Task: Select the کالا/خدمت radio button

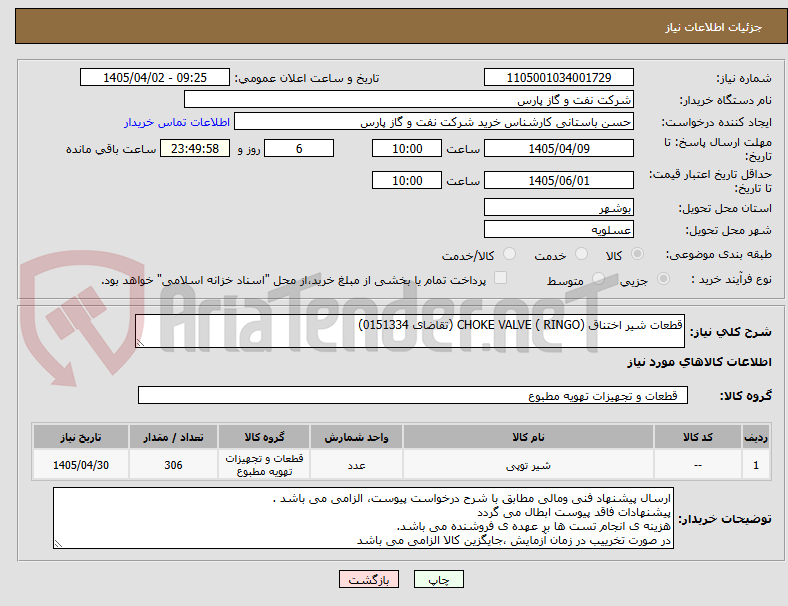Action: point(510,254)
